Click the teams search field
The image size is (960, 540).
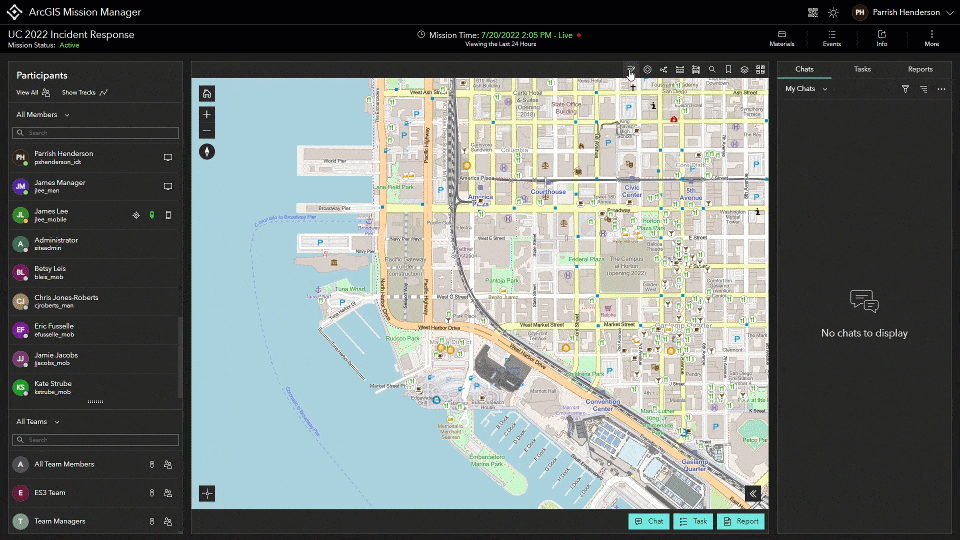[x=96, y=440]
